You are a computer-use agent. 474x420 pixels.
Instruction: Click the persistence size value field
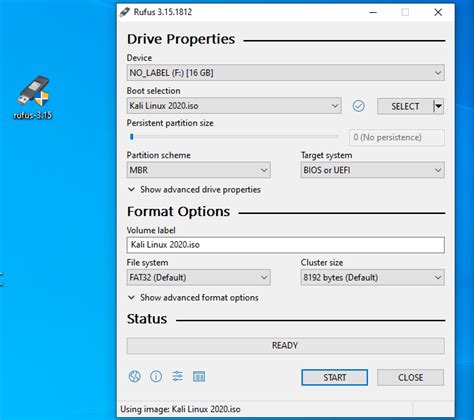point(397,137)
